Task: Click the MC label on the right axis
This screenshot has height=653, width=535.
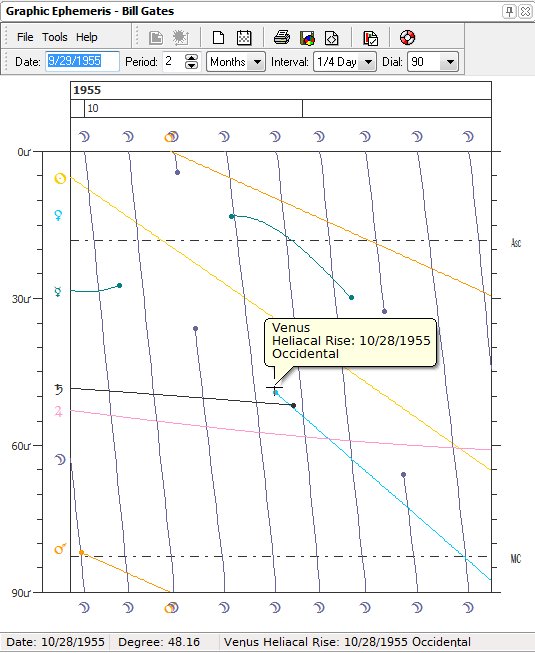Action: point(515,558)
